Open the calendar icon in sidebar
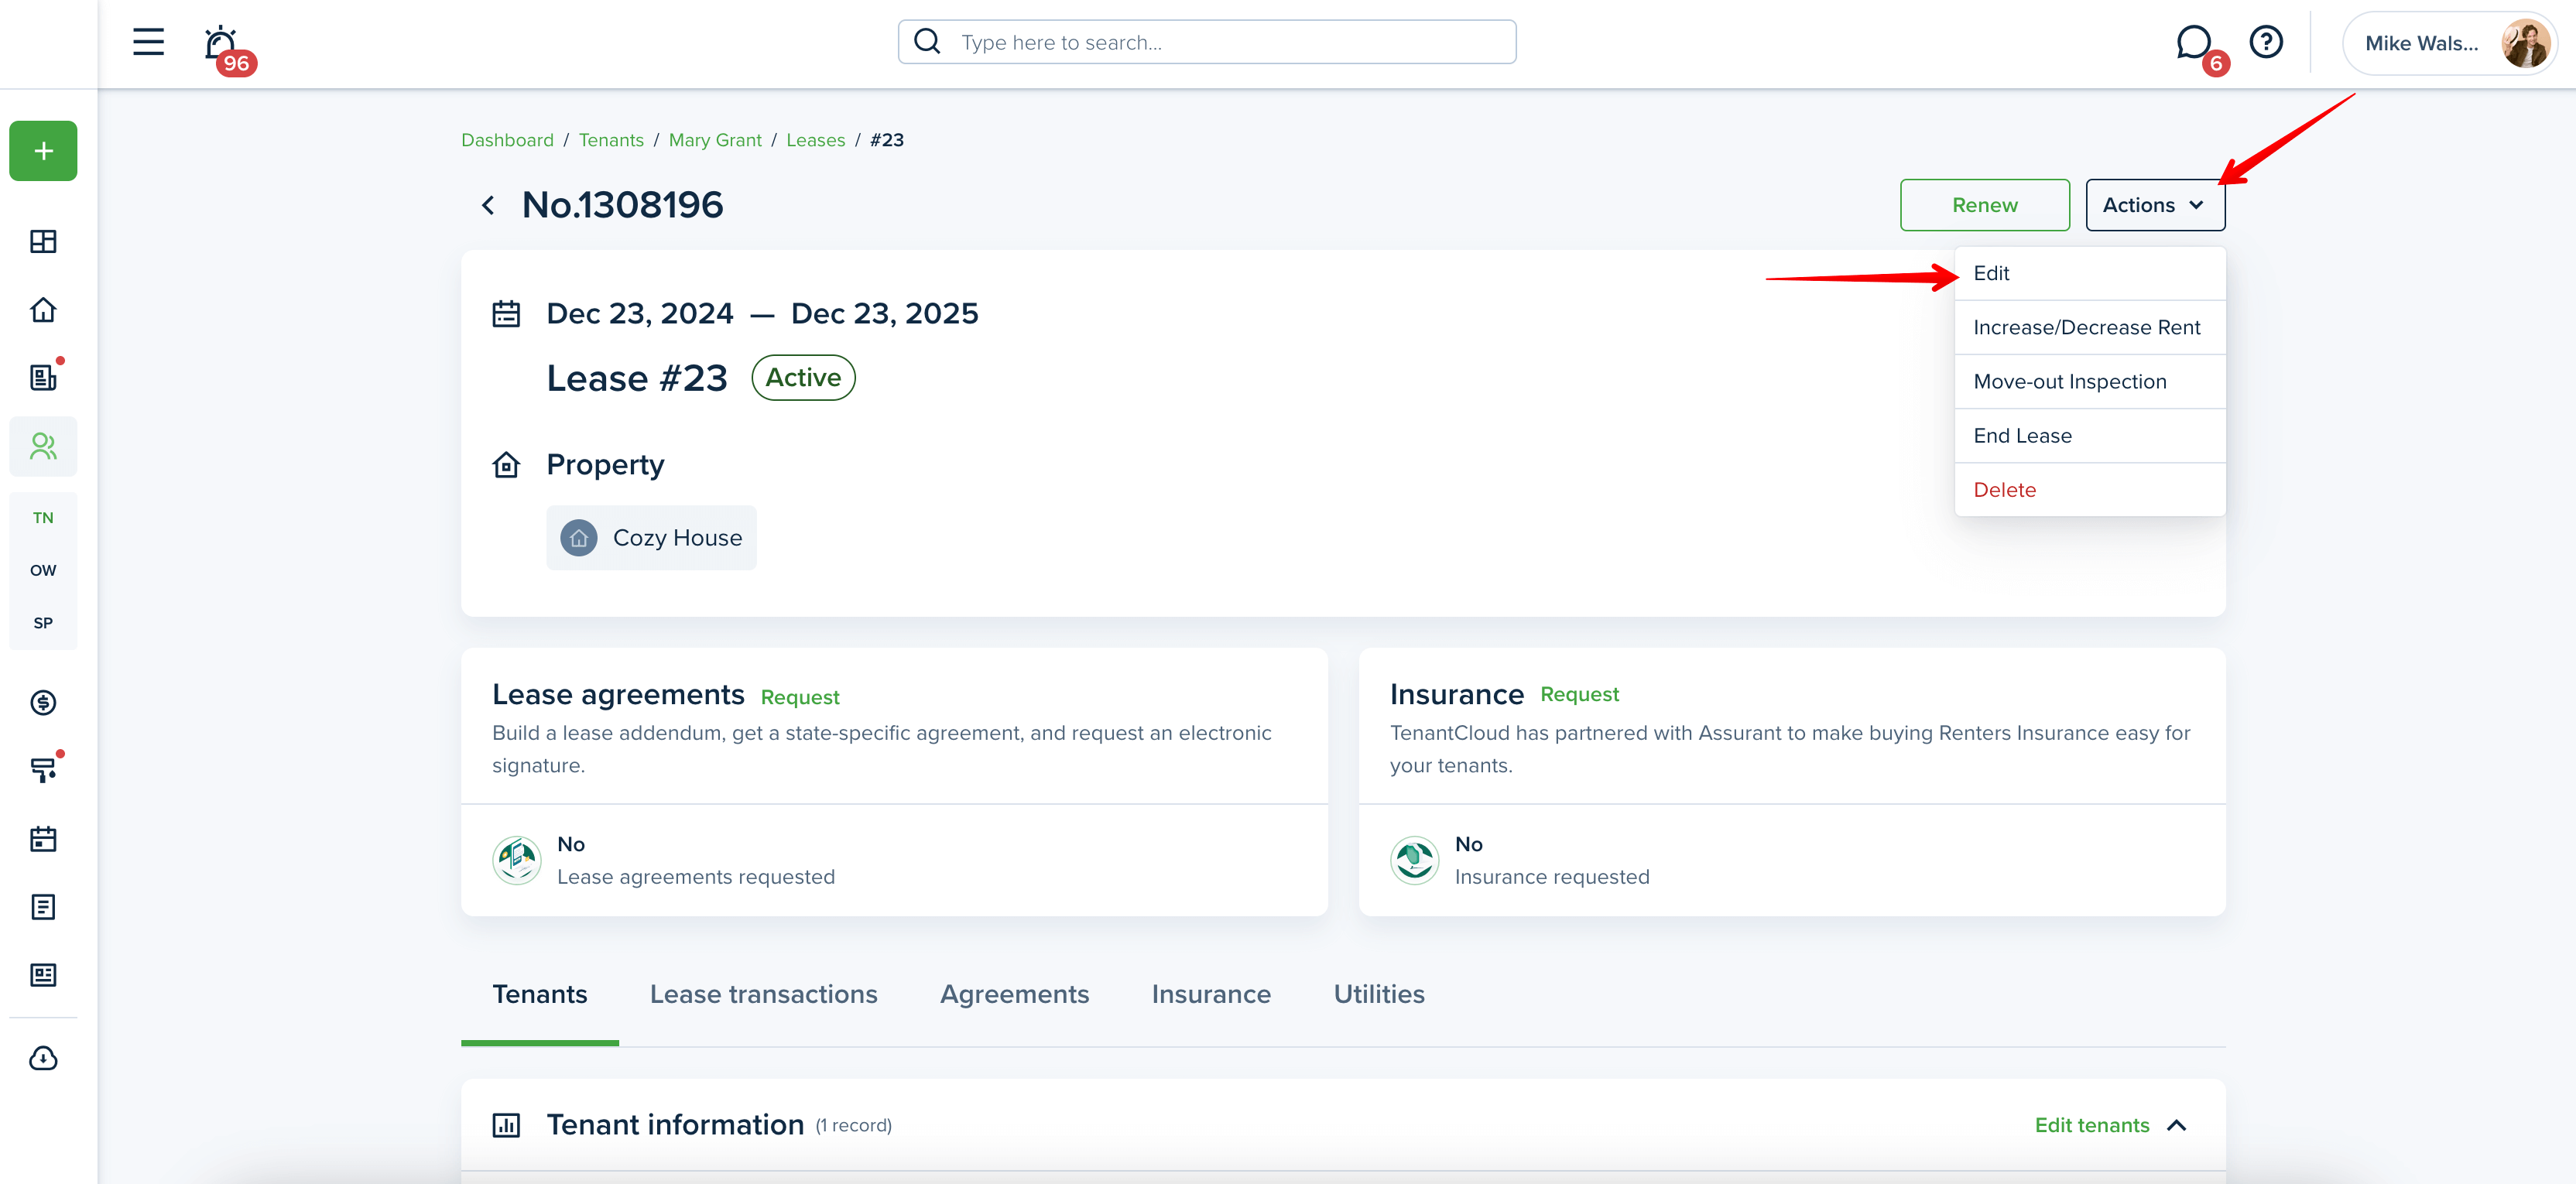Viewport: 2576px width, 1184px height. (x=43, y=839)
